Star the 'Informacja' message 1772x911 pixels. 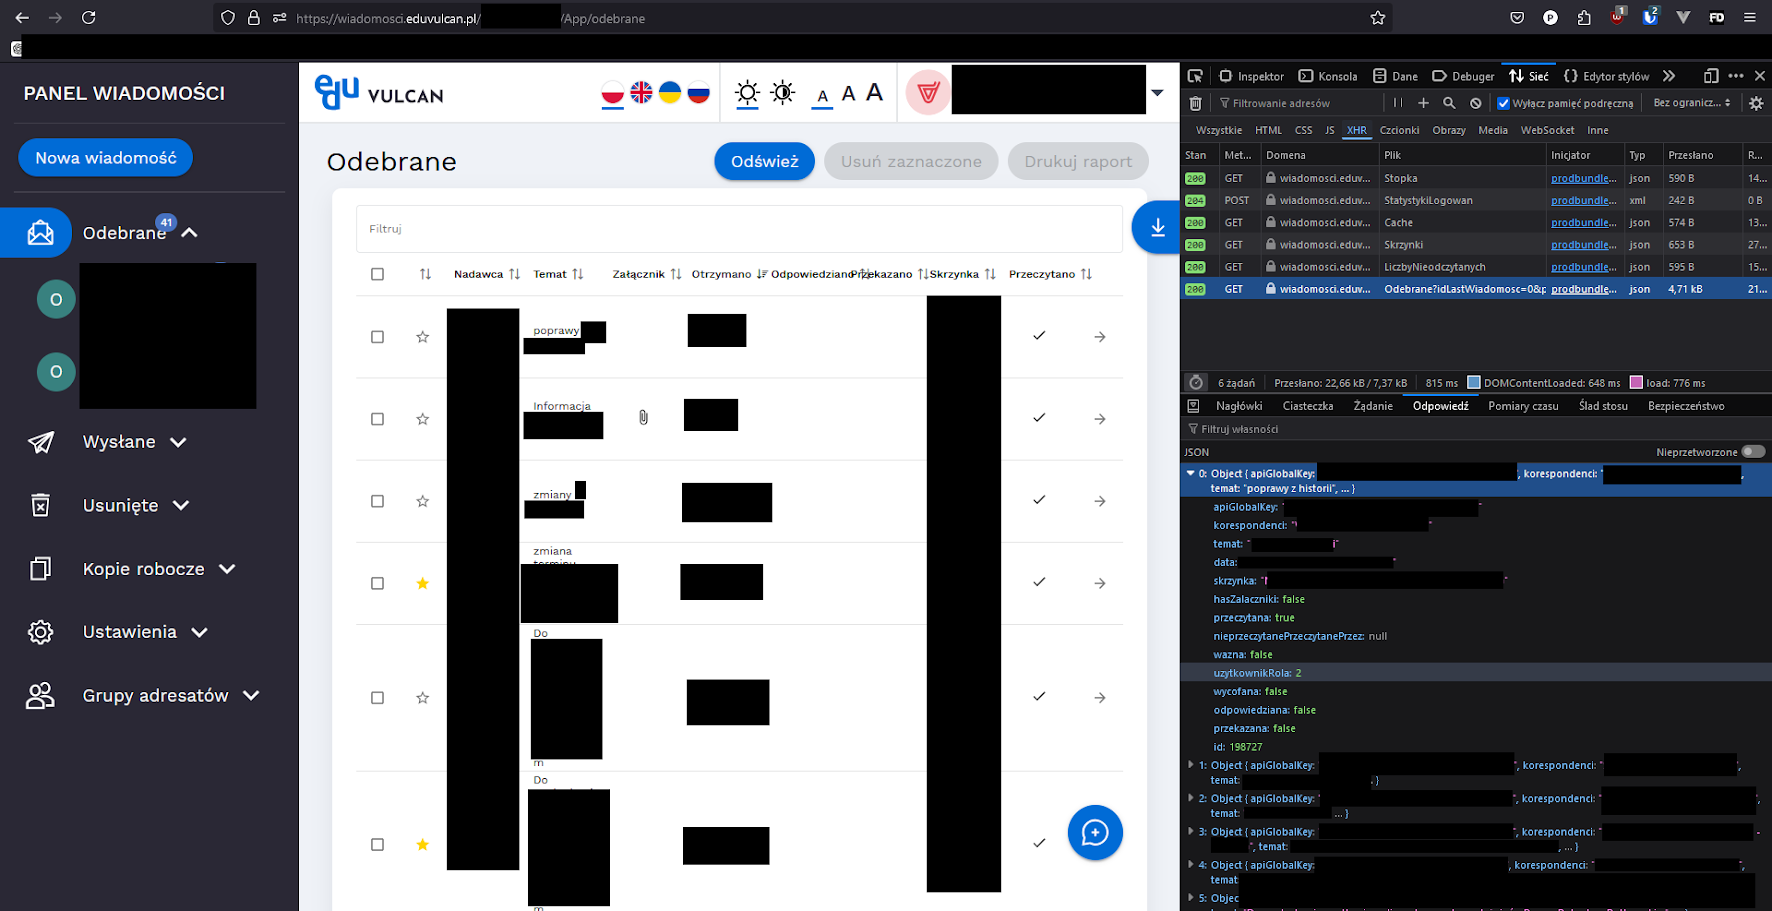[423, 419]
